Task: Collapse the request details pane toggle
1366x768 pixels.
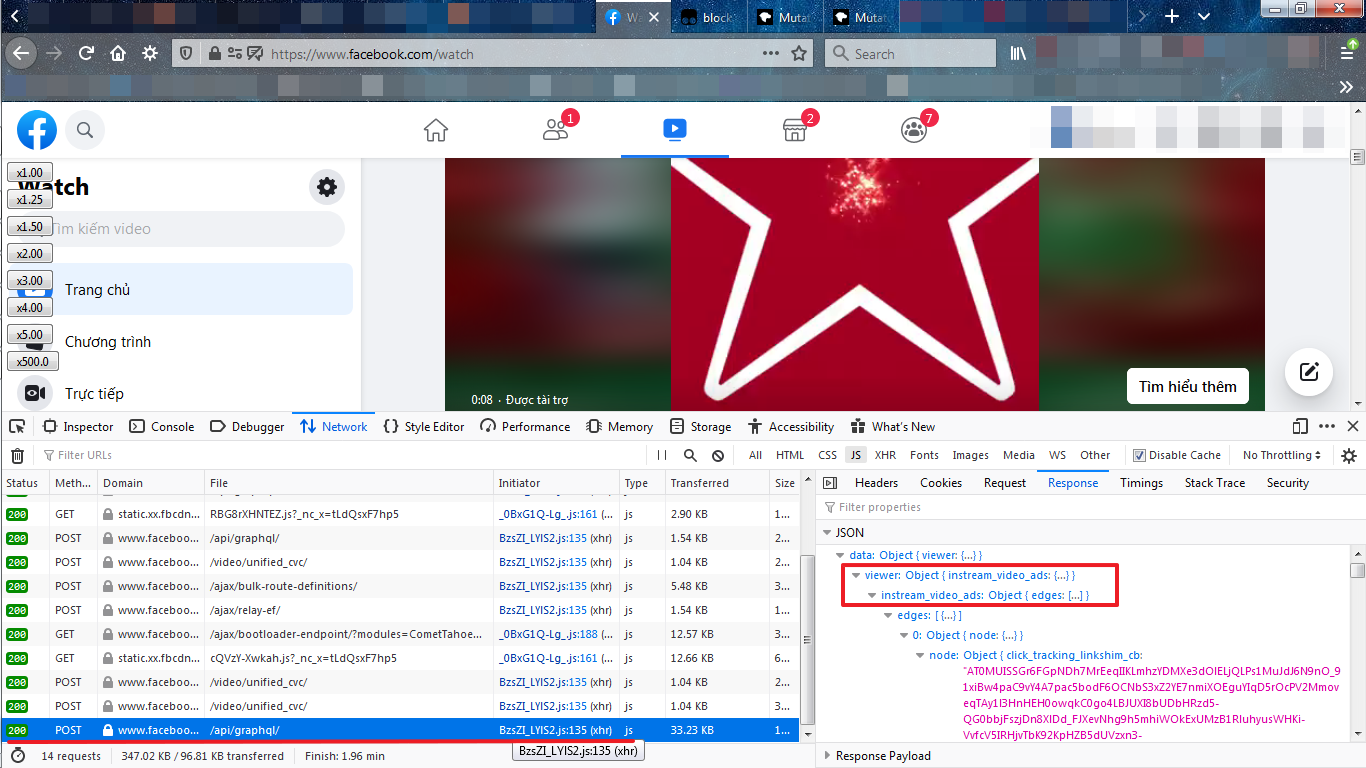Action: click(829, 483)
